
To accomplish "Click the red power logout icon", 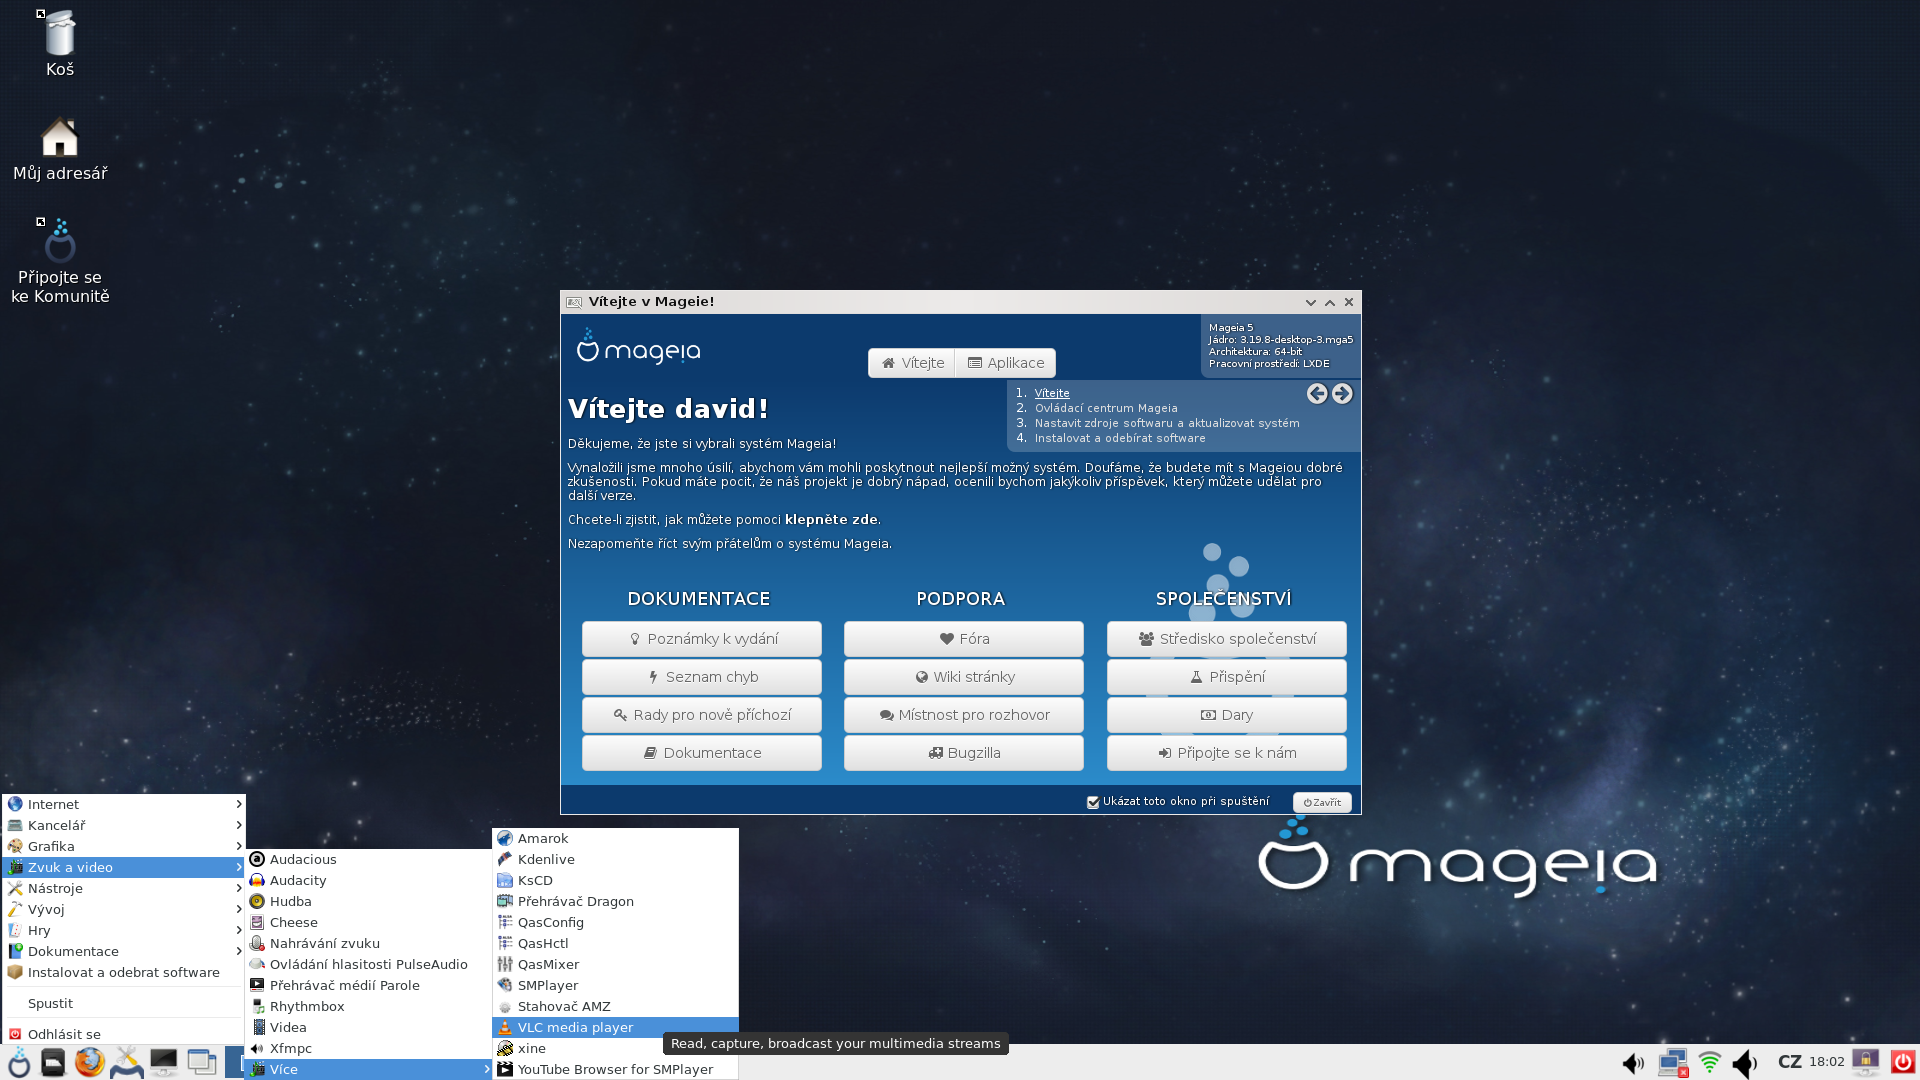I will point(1902,1062).
